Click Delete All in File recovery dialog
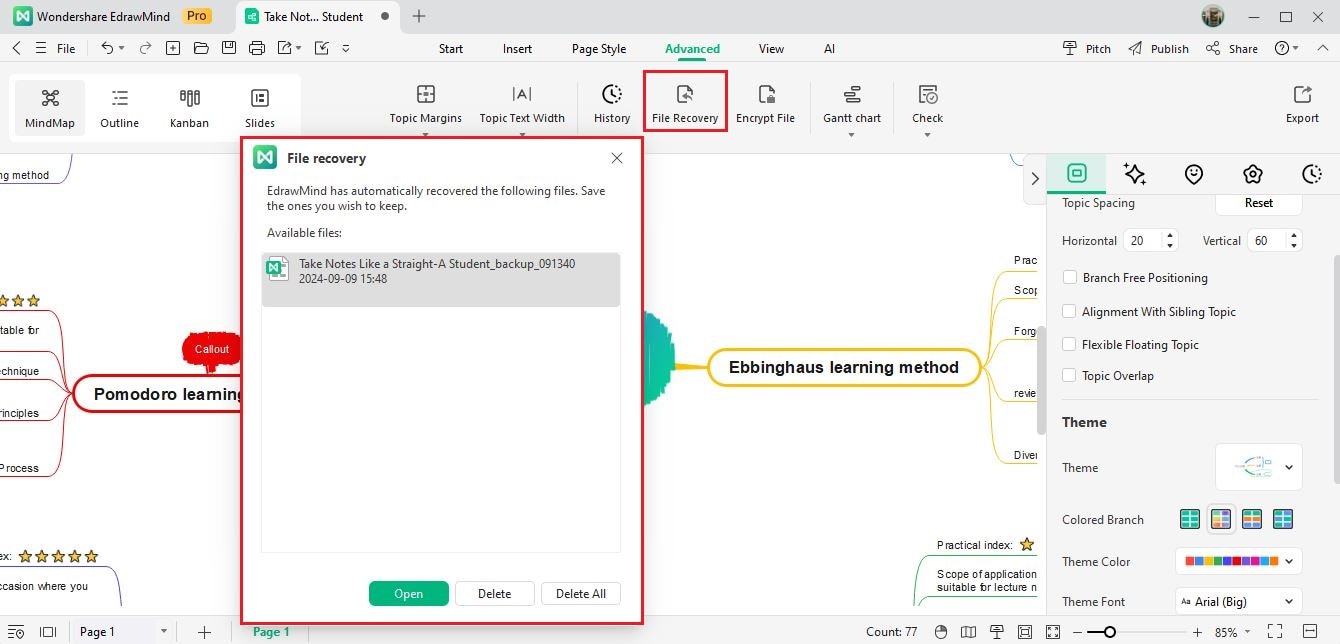This screenshot has height=644, width=1340. click(581, 593)
